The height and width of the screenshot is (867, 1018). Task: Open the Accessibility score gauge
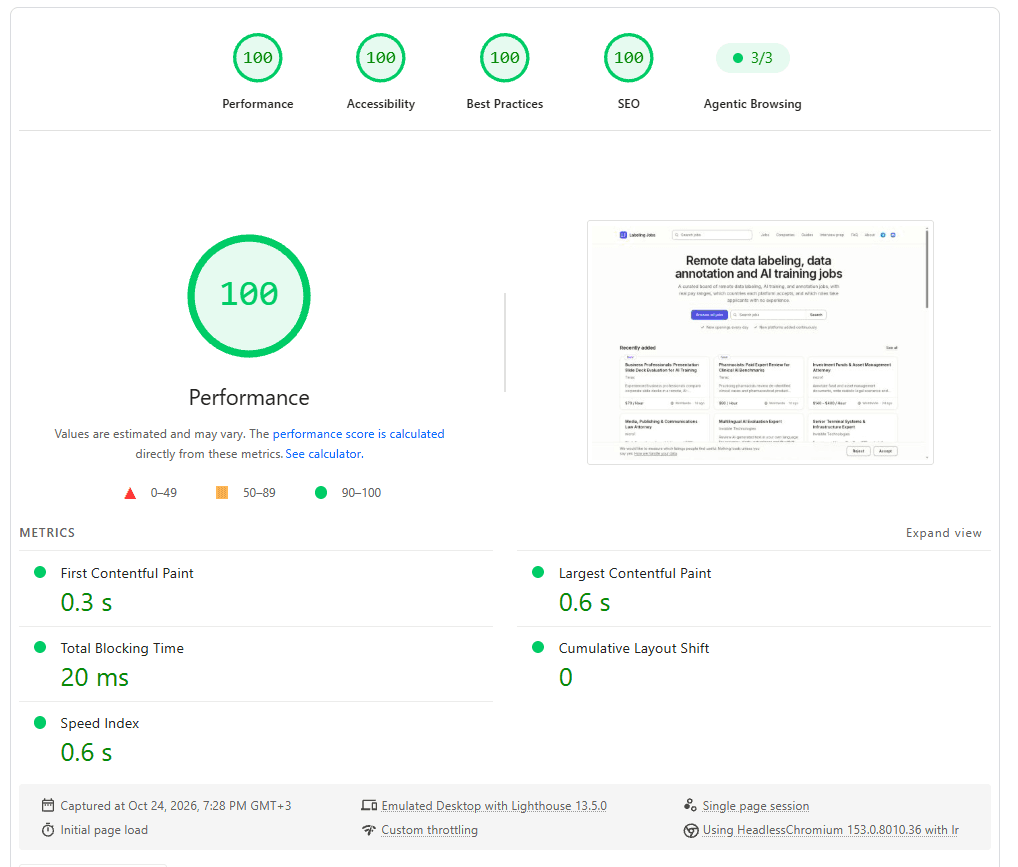380,58
